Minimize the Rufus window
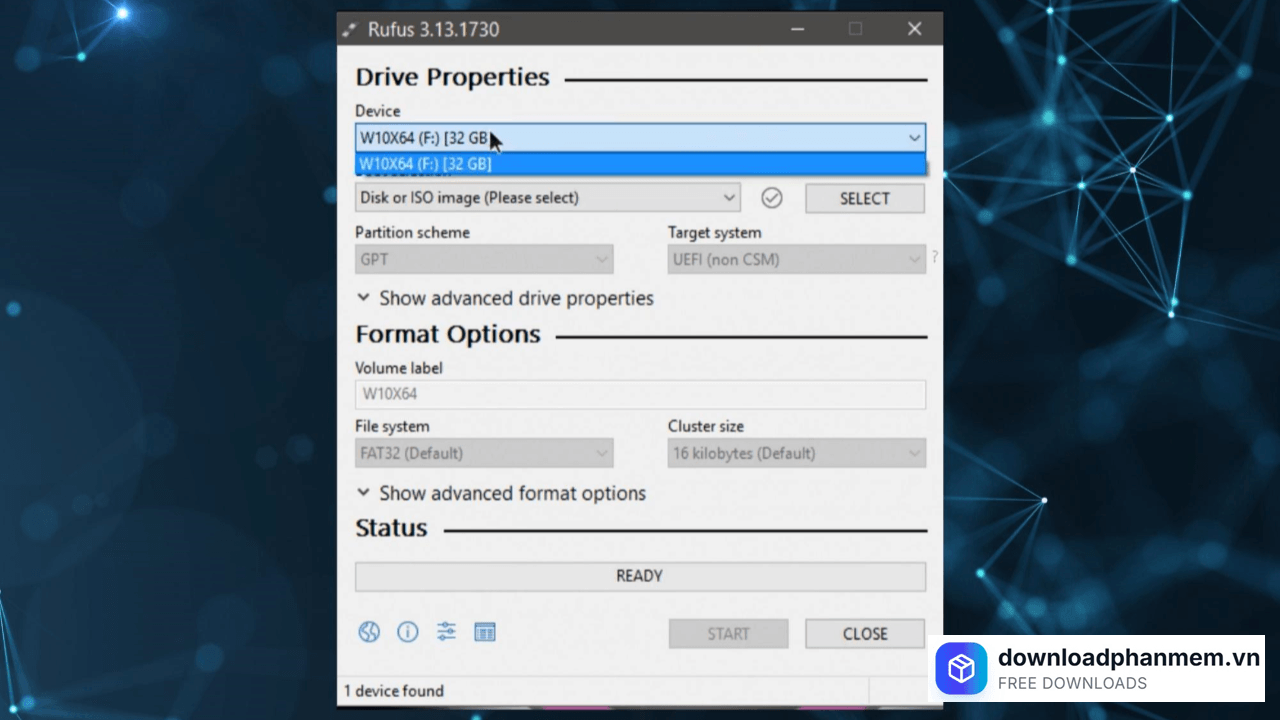The width and height of the screenshot is (1280, 720). pos(796,29)
